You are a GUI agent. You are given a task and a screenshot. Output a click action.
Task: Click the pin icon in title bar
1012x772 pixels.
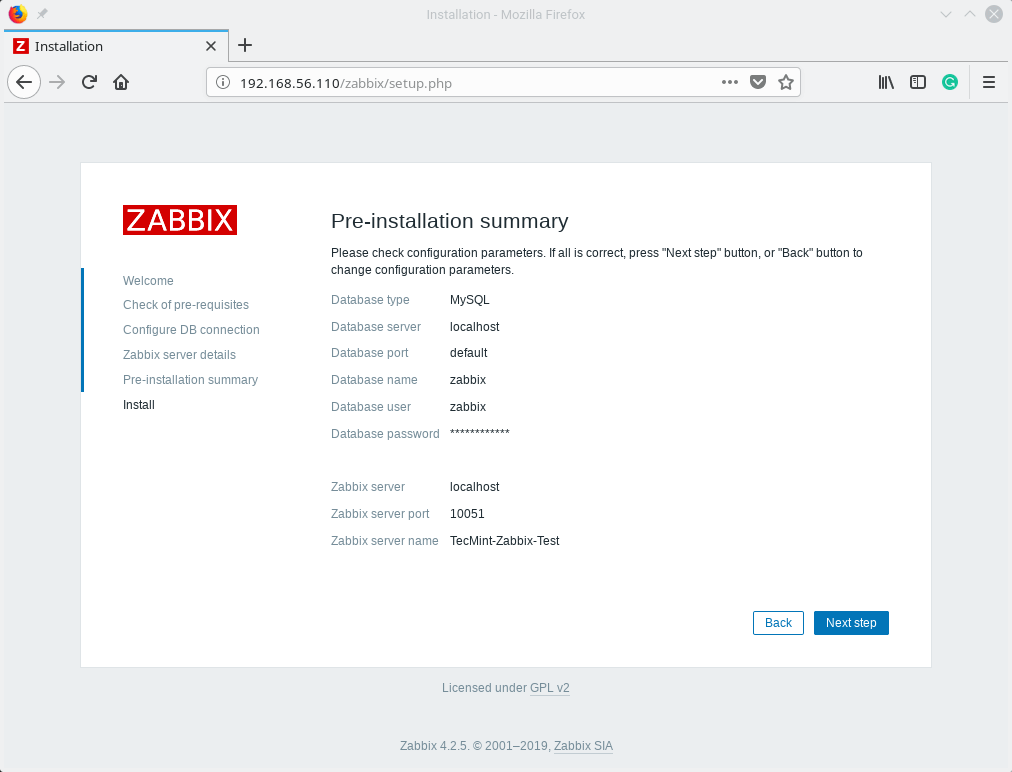[42, 14]
